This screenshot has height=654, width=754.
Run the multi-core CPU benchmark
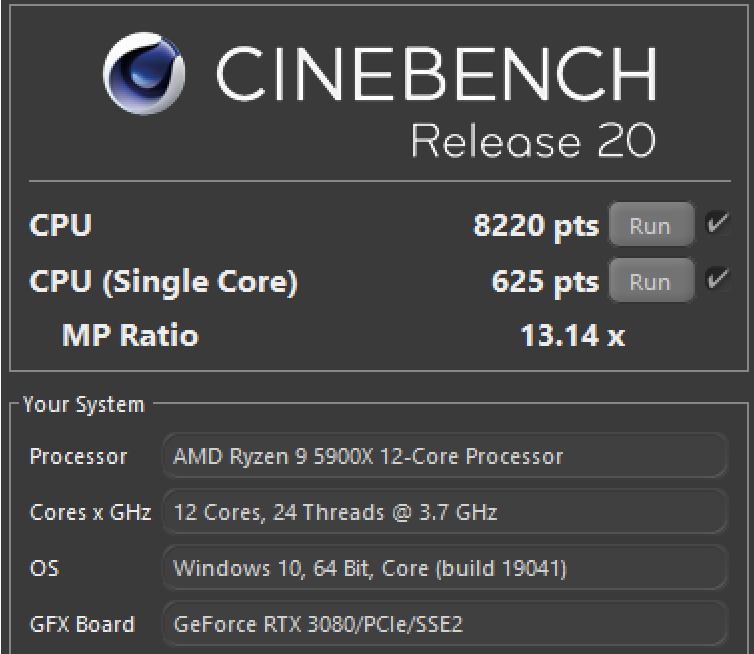[x=651, y=225]
